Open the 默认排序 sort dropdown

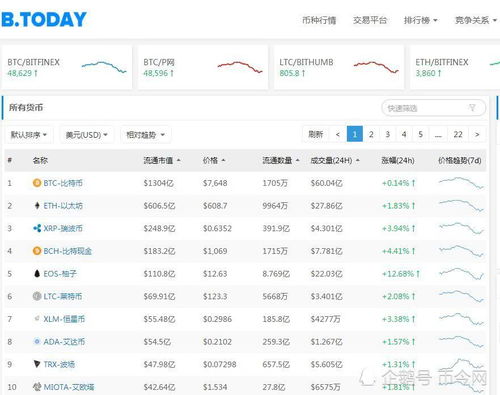tap(29, 135)
